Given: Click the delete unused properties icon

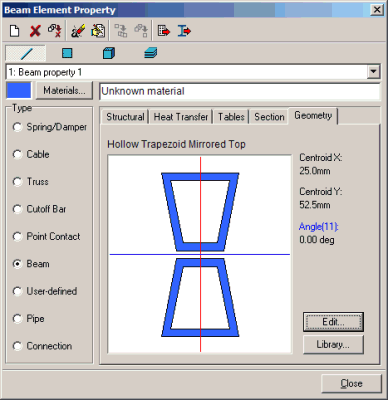Looking at the screenshot, I should click(55, 31).
